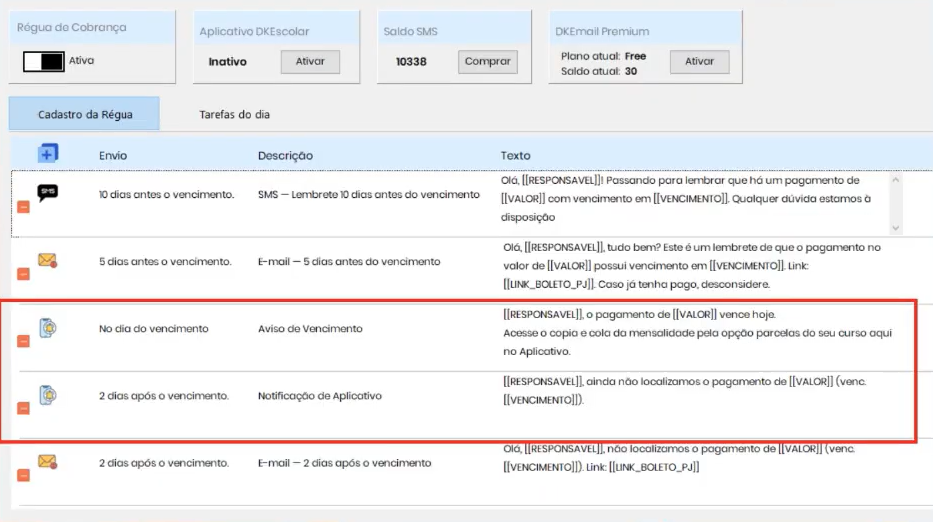The width and height of the screenshot is (933, 522).
Task: Click the app notification icon for No dia do vencimento
Action: pyautogui.click(x=48, y=328)
